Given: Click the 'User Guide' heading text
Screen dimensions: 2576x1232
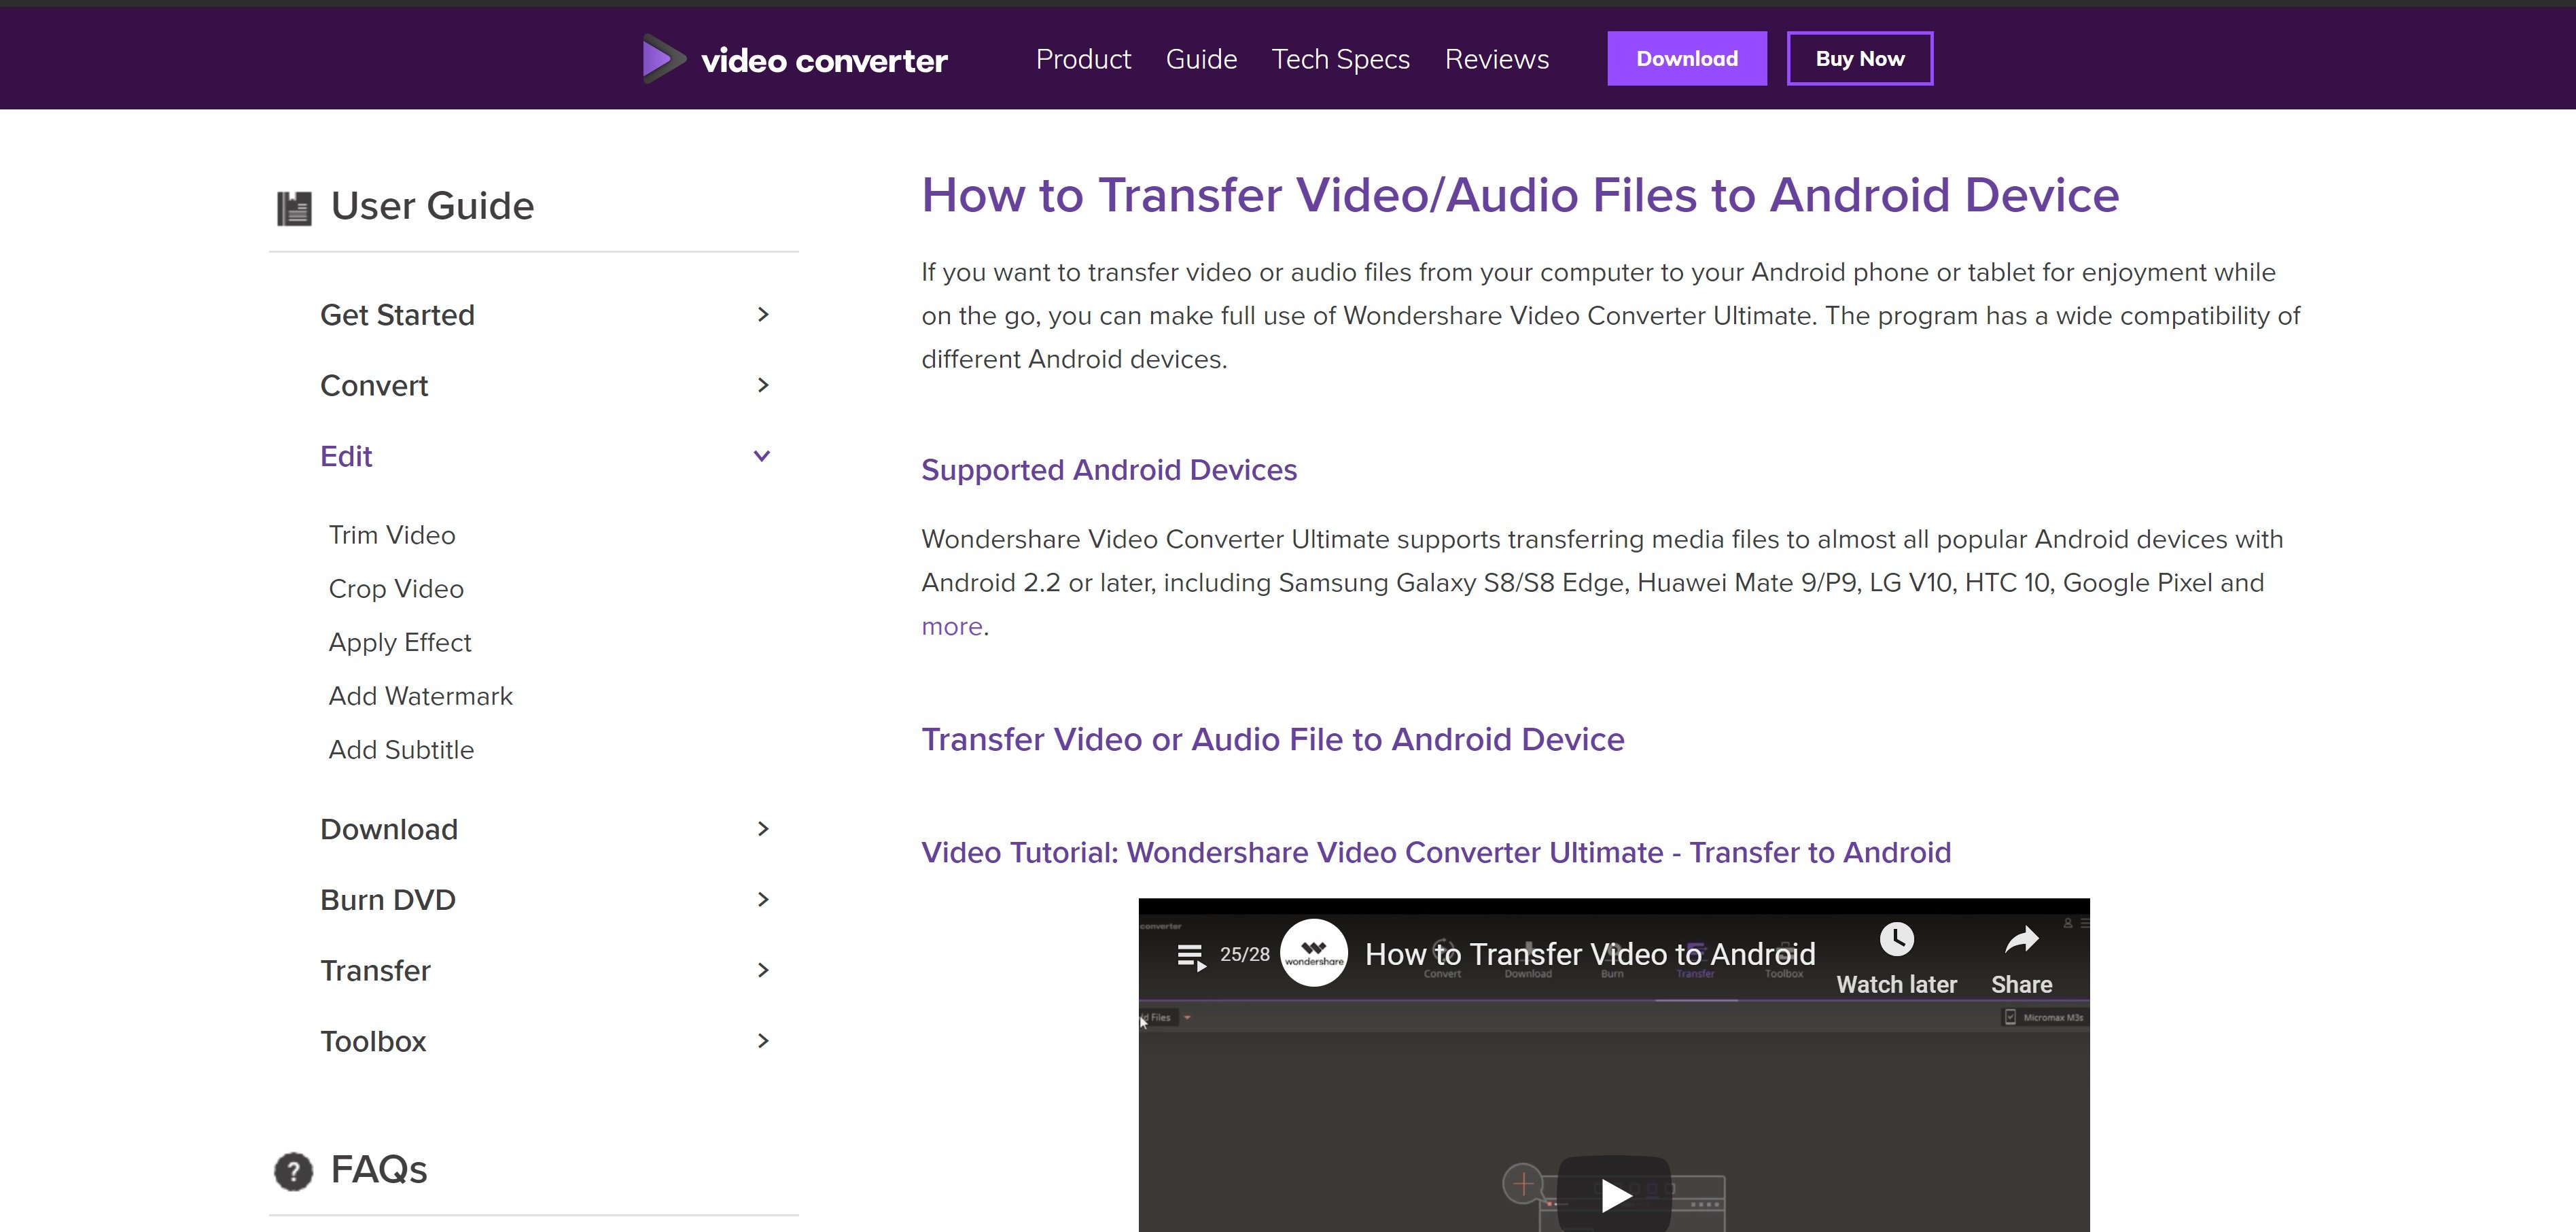Looking at the screenshot, I should (x=432, y=206).
